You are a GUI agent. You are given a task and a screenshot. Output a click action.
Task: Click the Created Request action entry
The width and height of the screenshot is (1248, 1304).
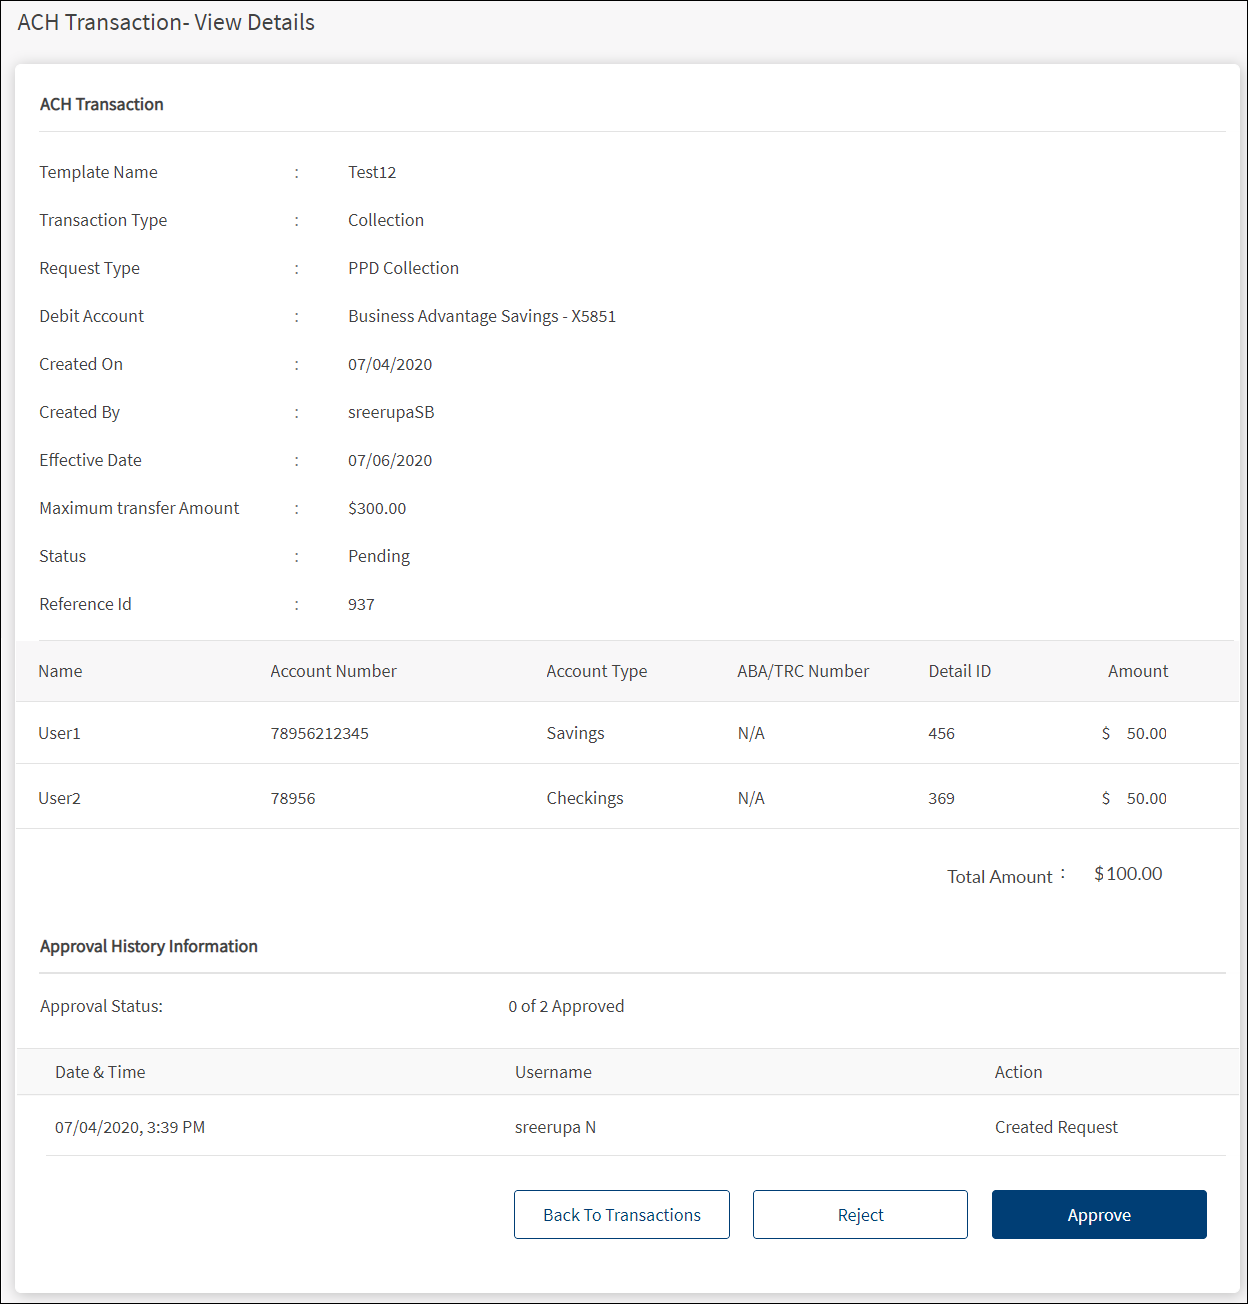1056,1127
